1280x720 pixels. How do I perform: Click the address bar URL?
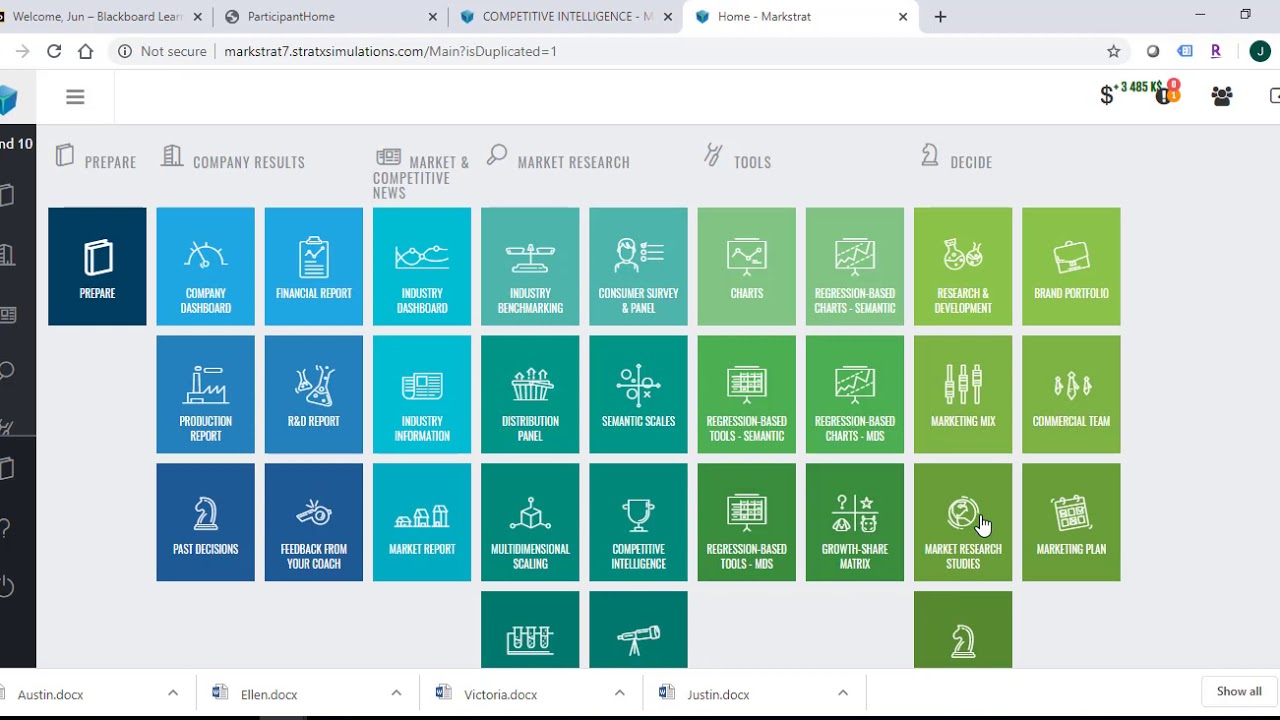coord(390,51)
